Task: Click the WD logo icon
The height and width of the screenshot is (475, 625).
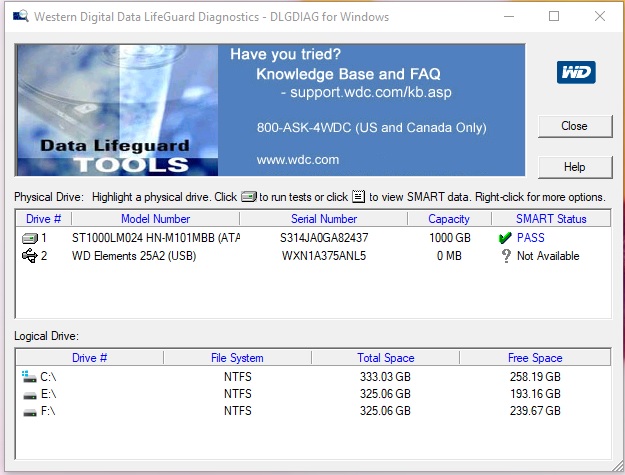Action: pos(576,72)
